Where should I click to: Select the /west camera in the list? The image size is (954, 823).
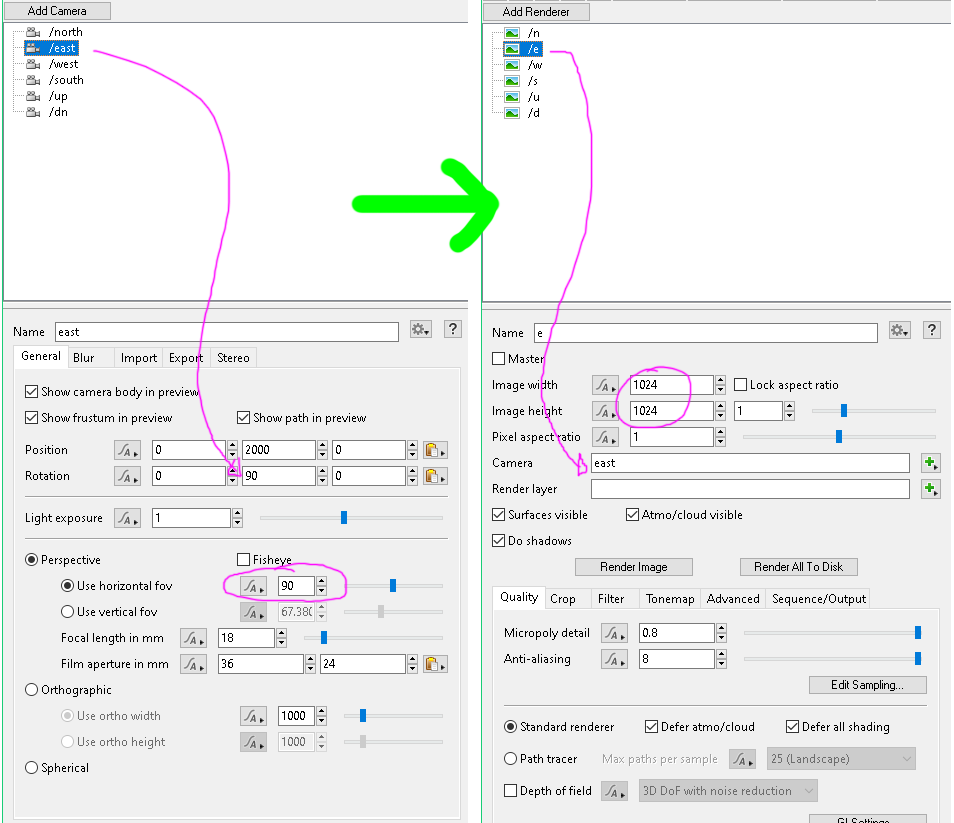[63, 64]
